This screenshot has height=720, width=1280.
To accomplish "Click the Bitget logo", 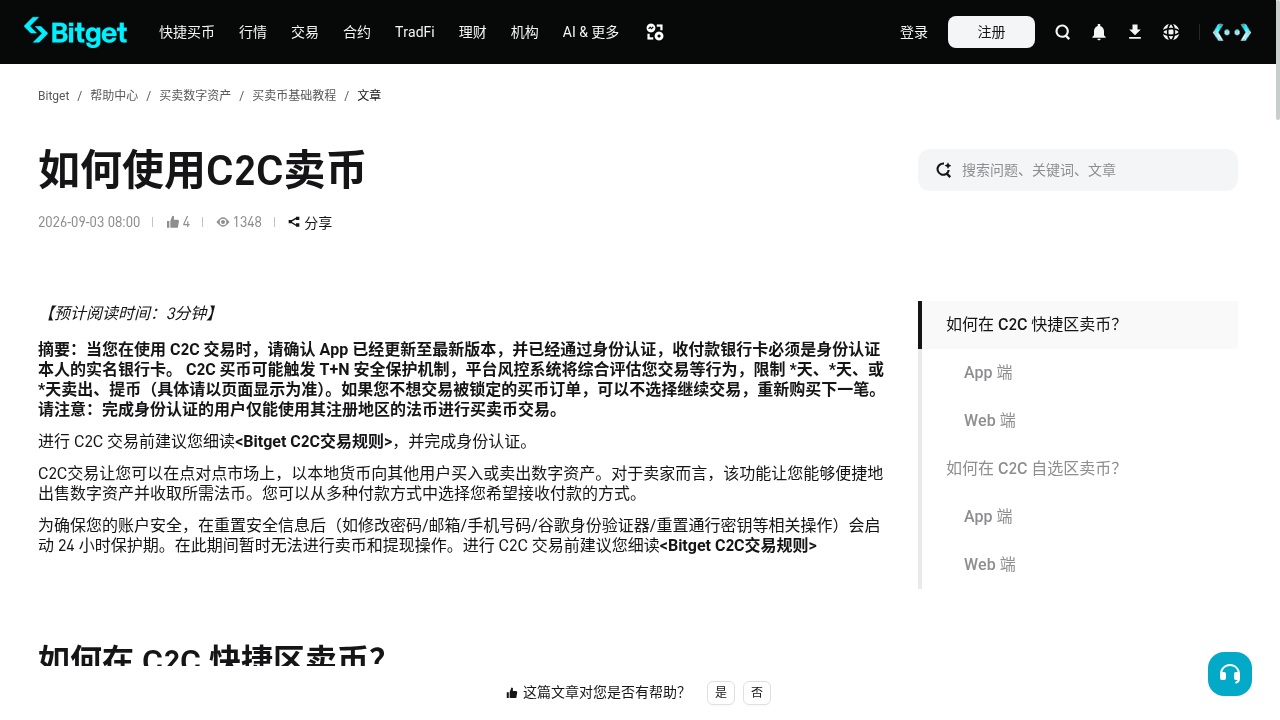I will point(75,32).
